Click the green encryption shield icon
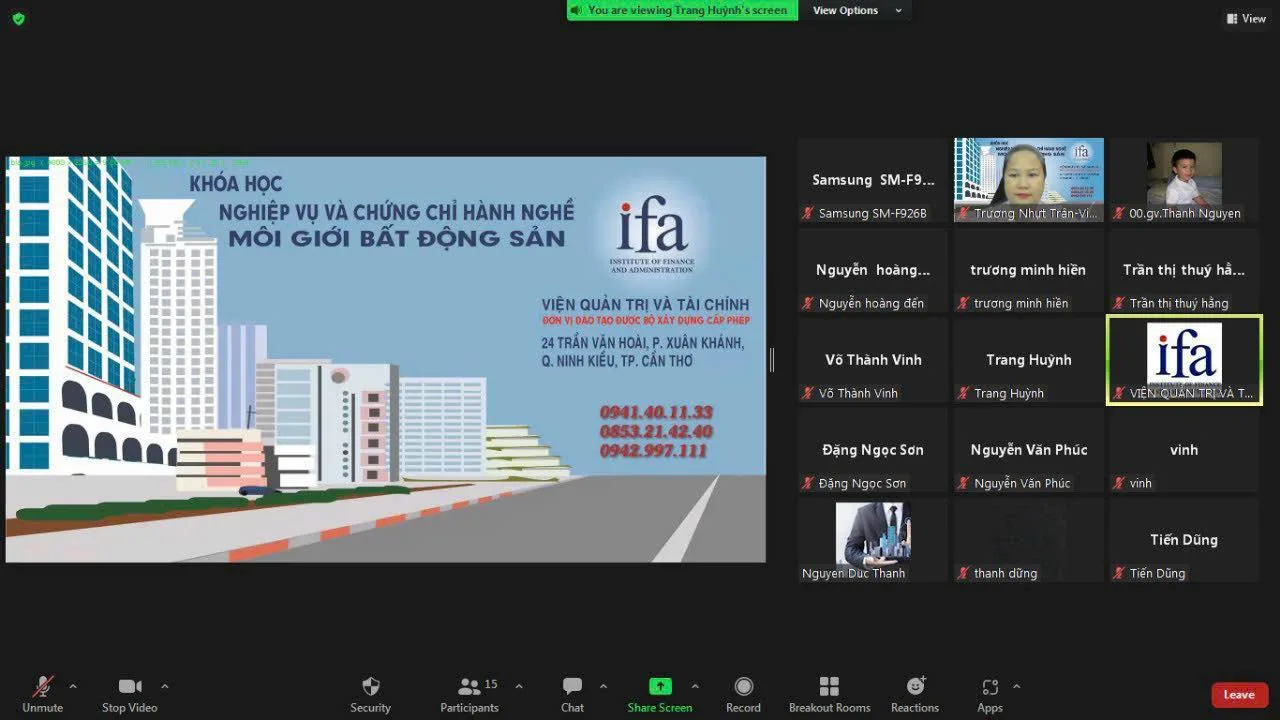1280x720 pixels. click(x=18, y=18)
